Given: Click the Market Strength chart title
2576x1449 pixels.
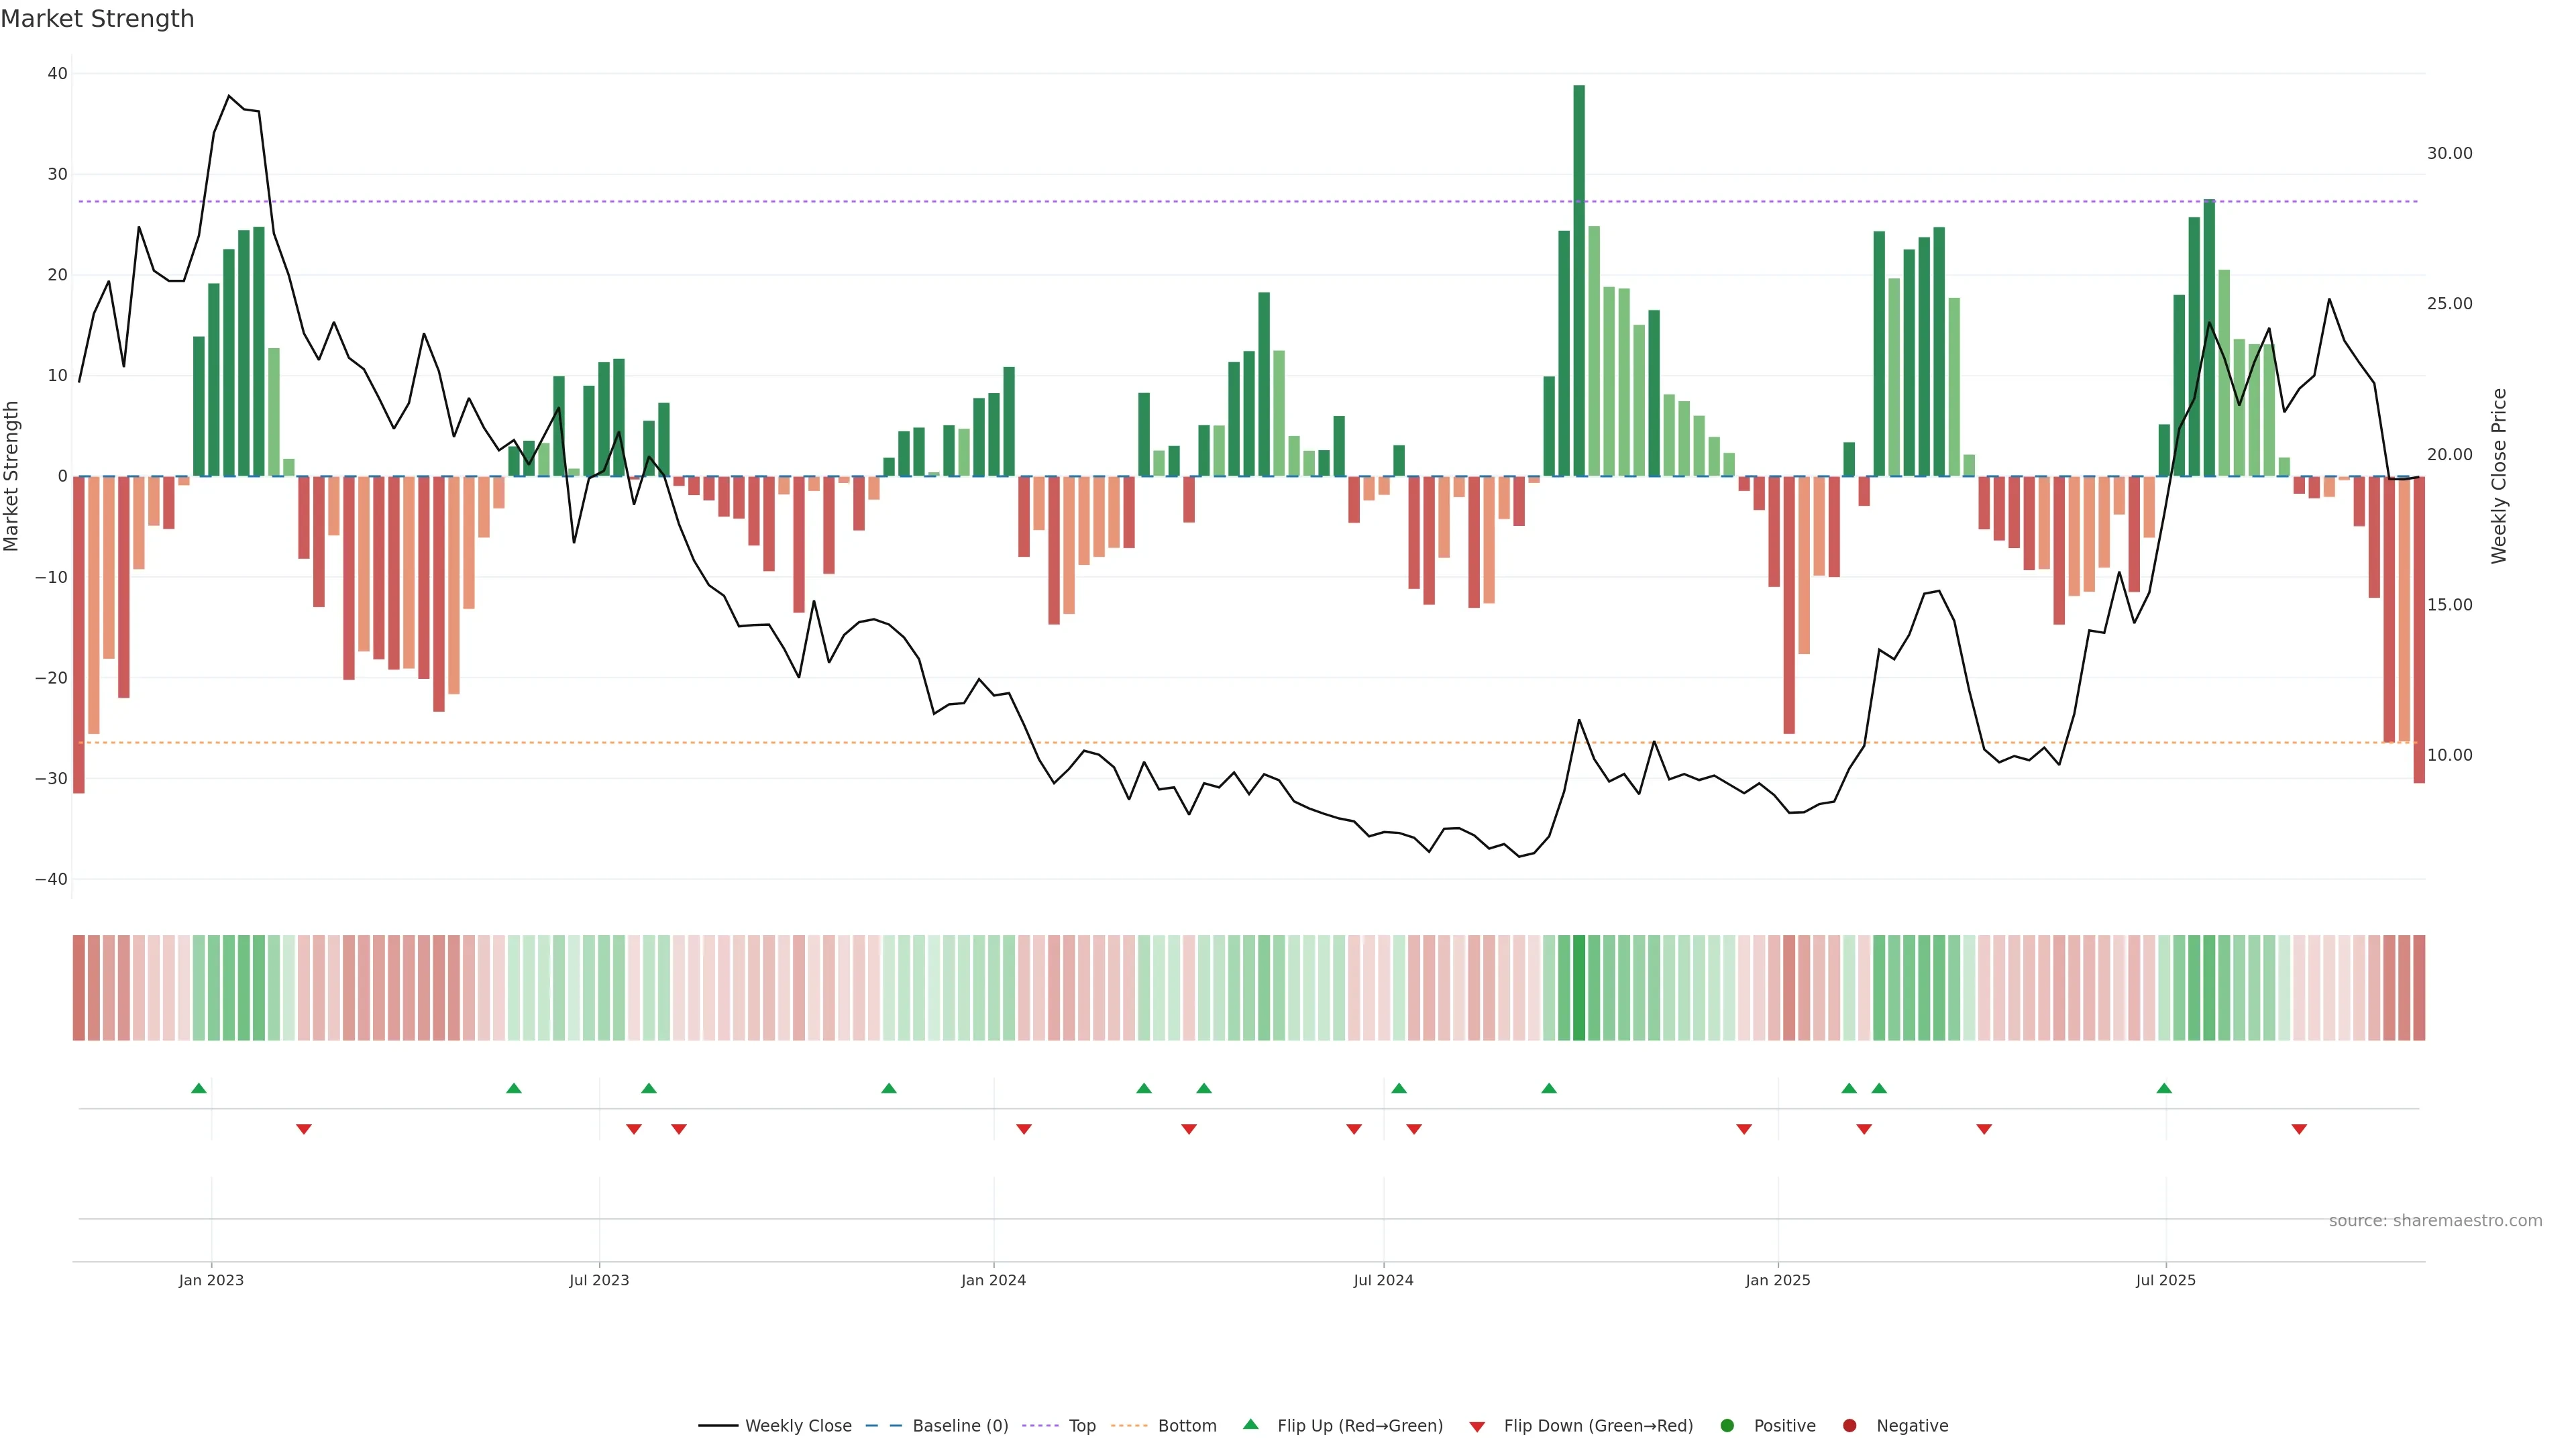Looking at the screenshot, I should 97,19.
